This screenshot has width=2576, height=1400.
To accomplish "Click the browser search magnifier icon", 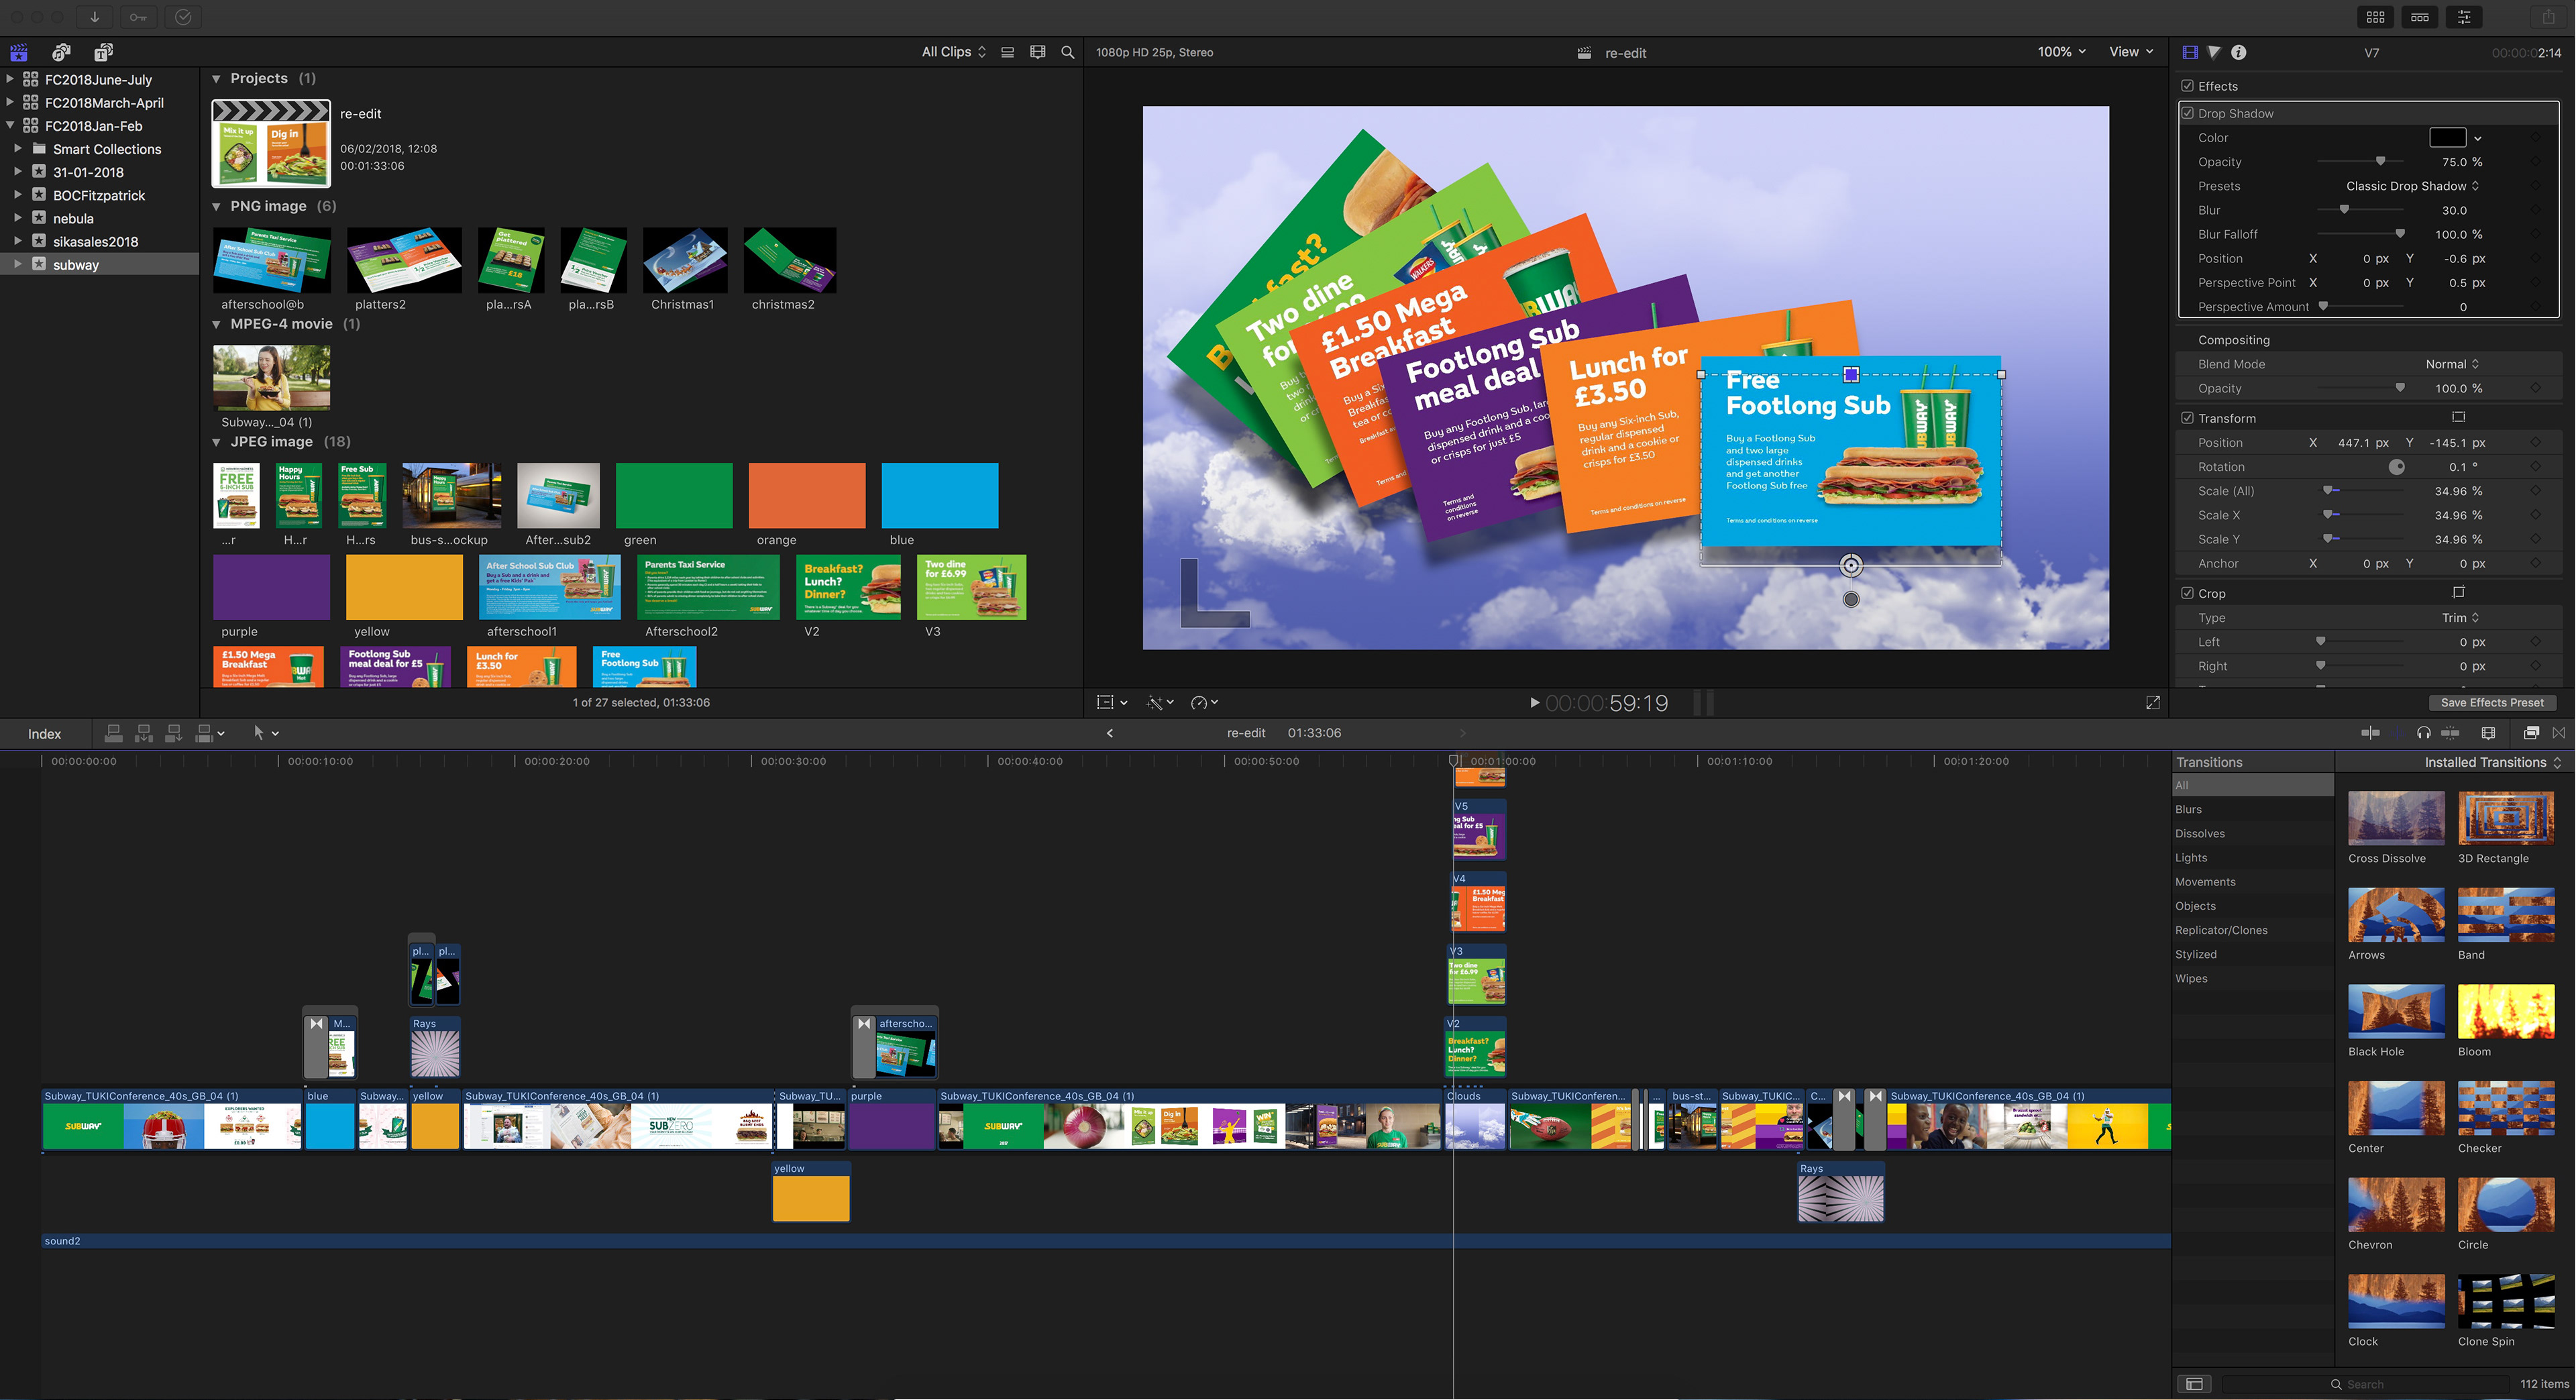I will (1067, 52).
